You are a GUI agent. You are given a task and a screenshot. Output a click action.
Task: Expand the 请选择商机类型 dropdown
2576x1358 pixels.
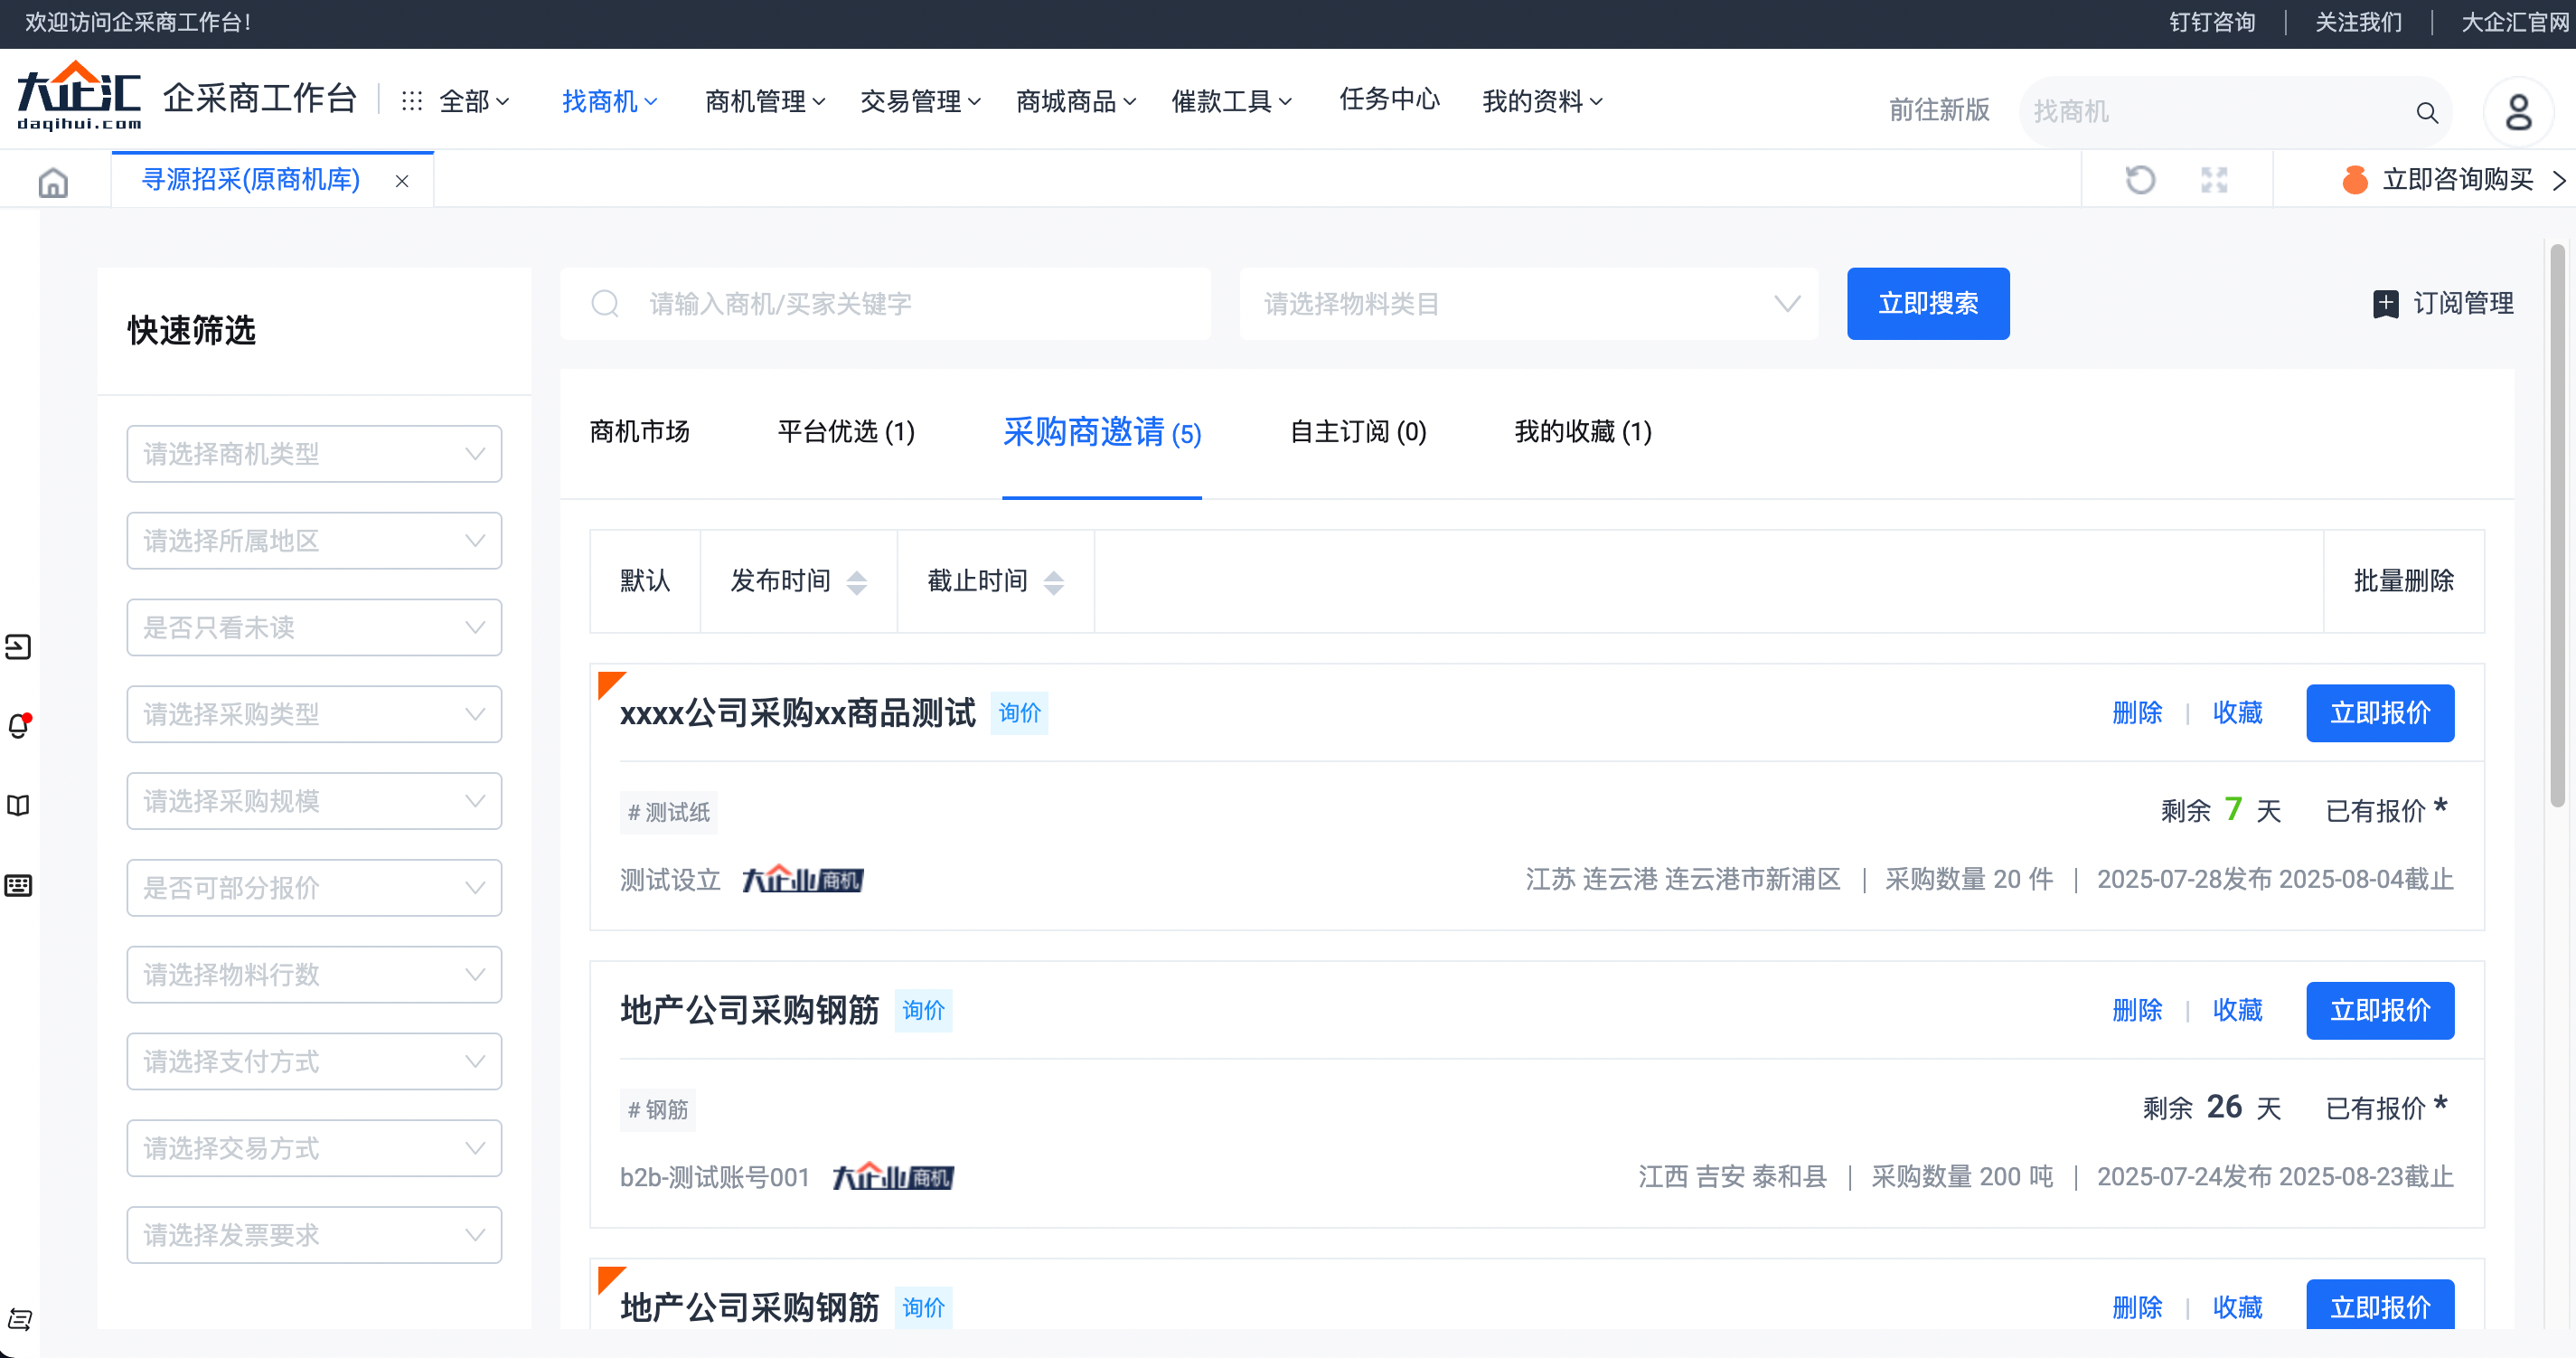pyautogui.click(x=314, y=454)
